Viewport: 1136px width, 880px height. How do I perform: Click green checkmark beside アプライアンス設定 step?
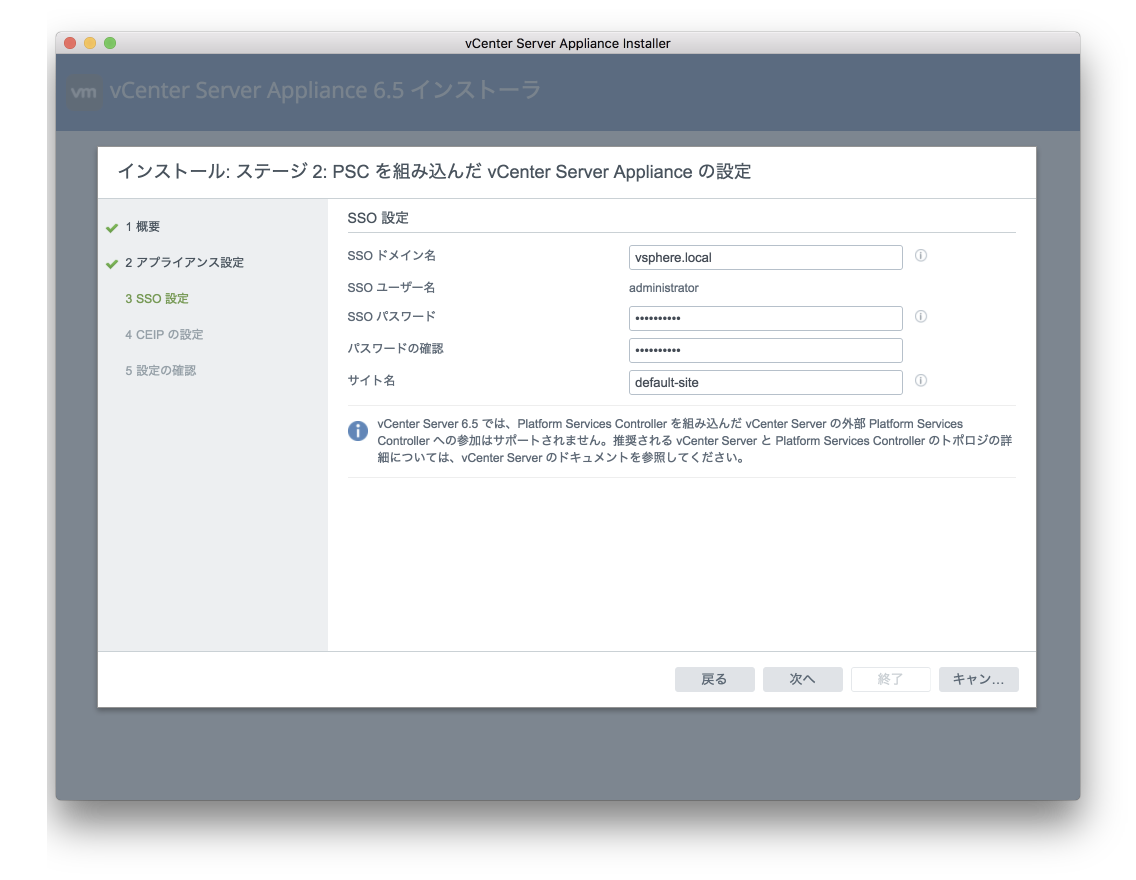[x=112, y=264]
